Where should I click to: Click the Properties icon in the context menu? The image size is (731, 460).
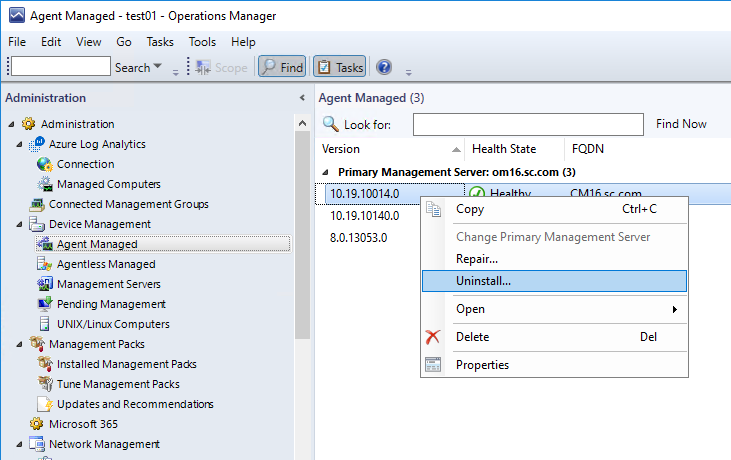click(x=433, y=364)
